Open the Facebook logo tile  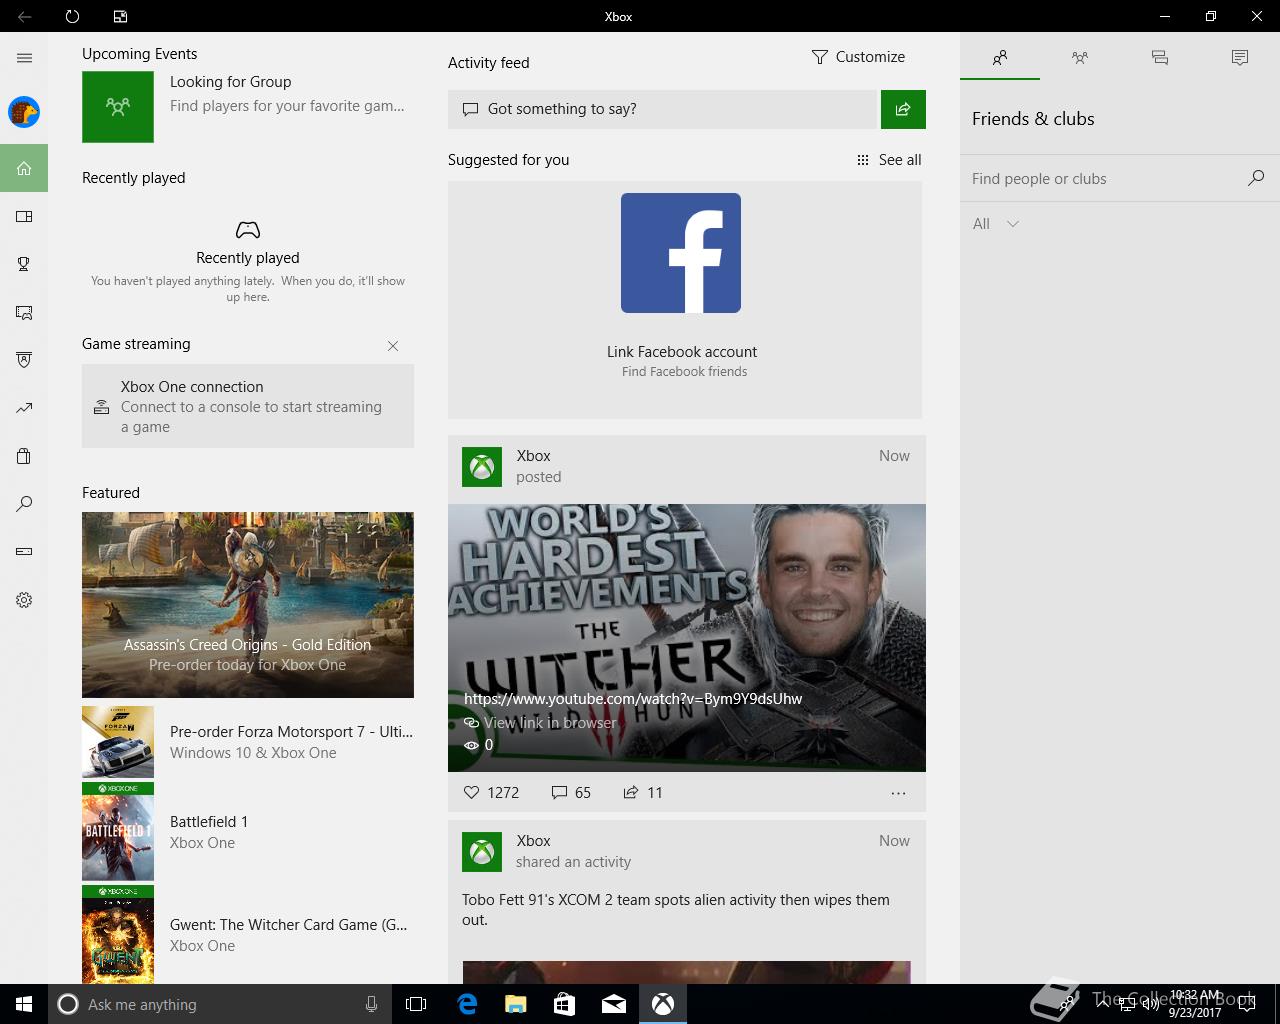point(681,253)
